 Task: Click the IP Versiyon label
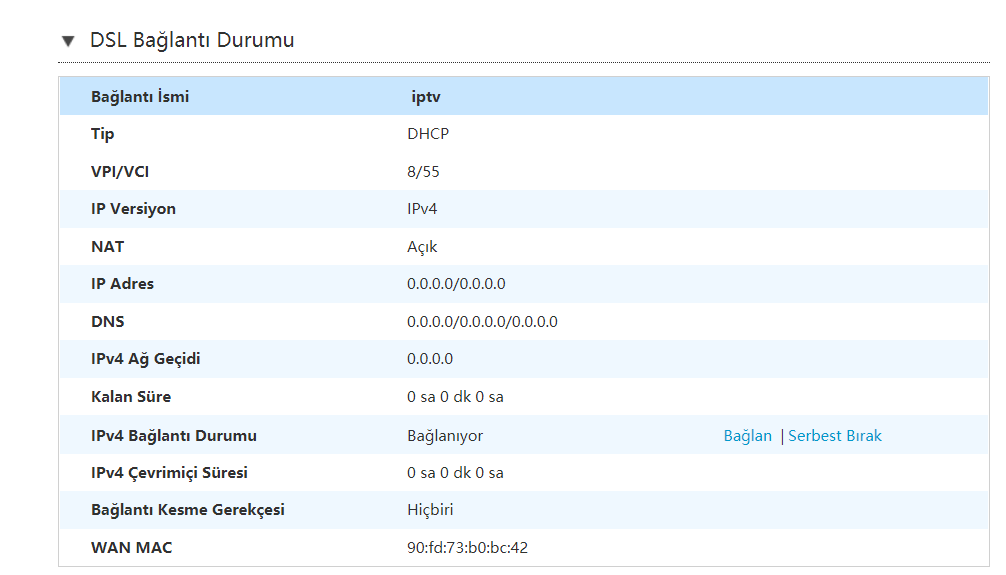133,209
